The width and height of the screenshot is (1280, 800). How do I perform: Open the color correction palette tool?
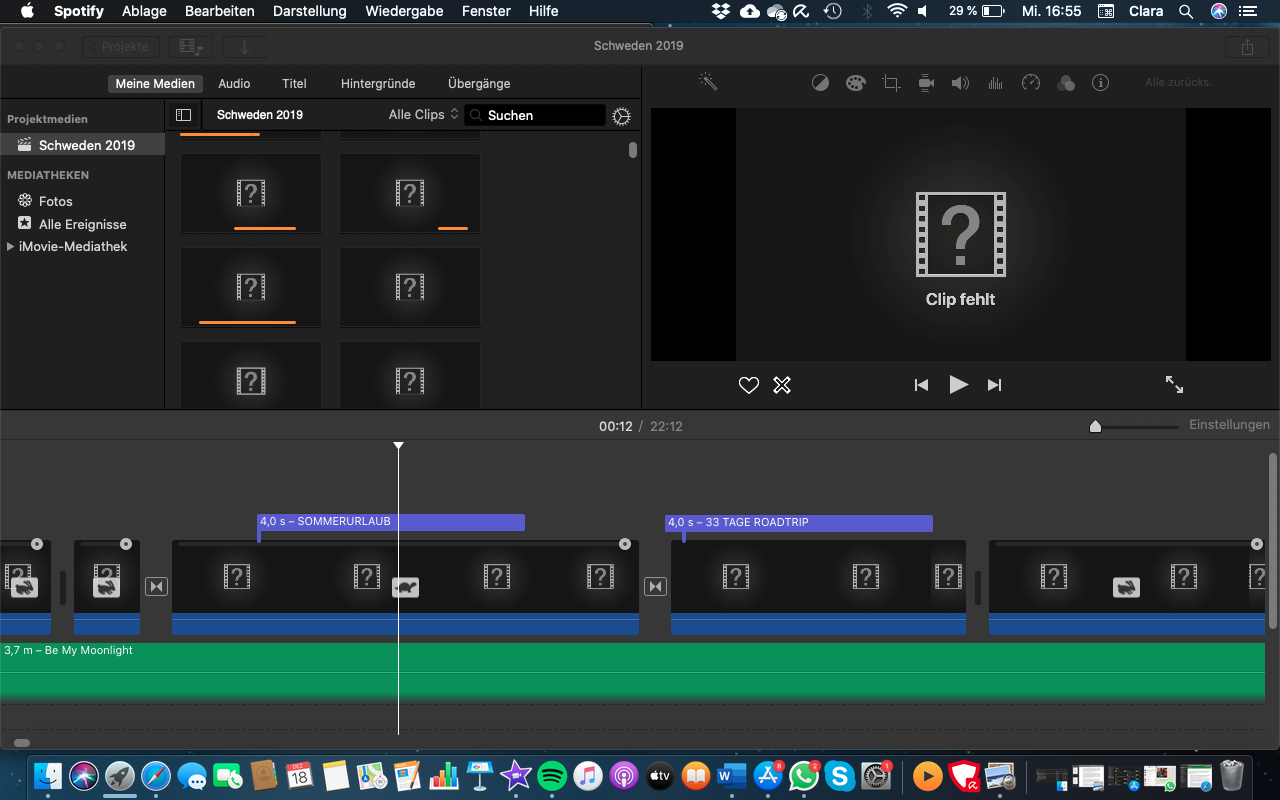tap(855, 83)
